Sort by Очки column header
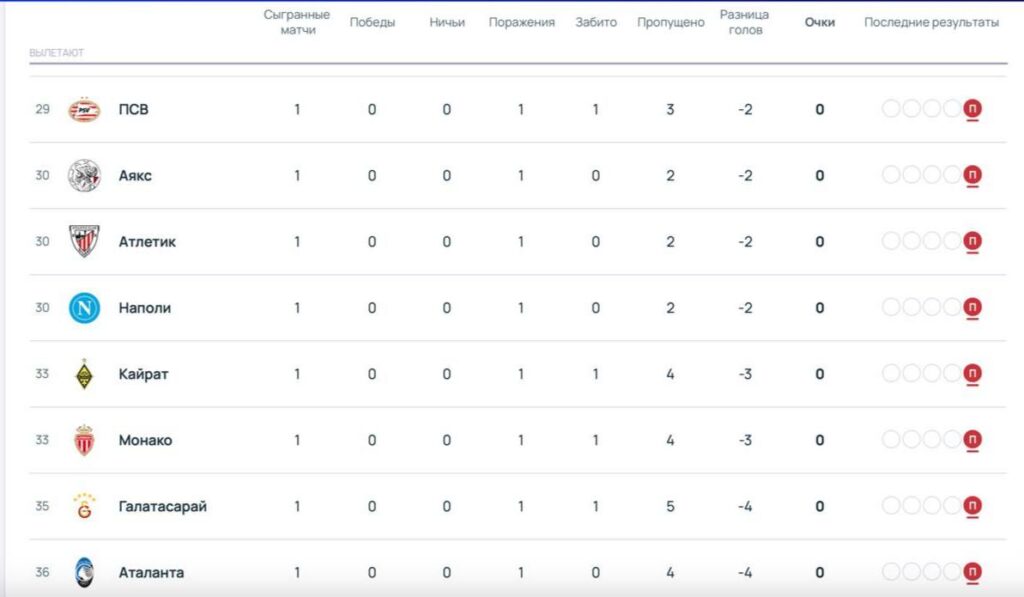Viewport: 1024px width, 597px height. pyautogui.click(x=820, y=22)
